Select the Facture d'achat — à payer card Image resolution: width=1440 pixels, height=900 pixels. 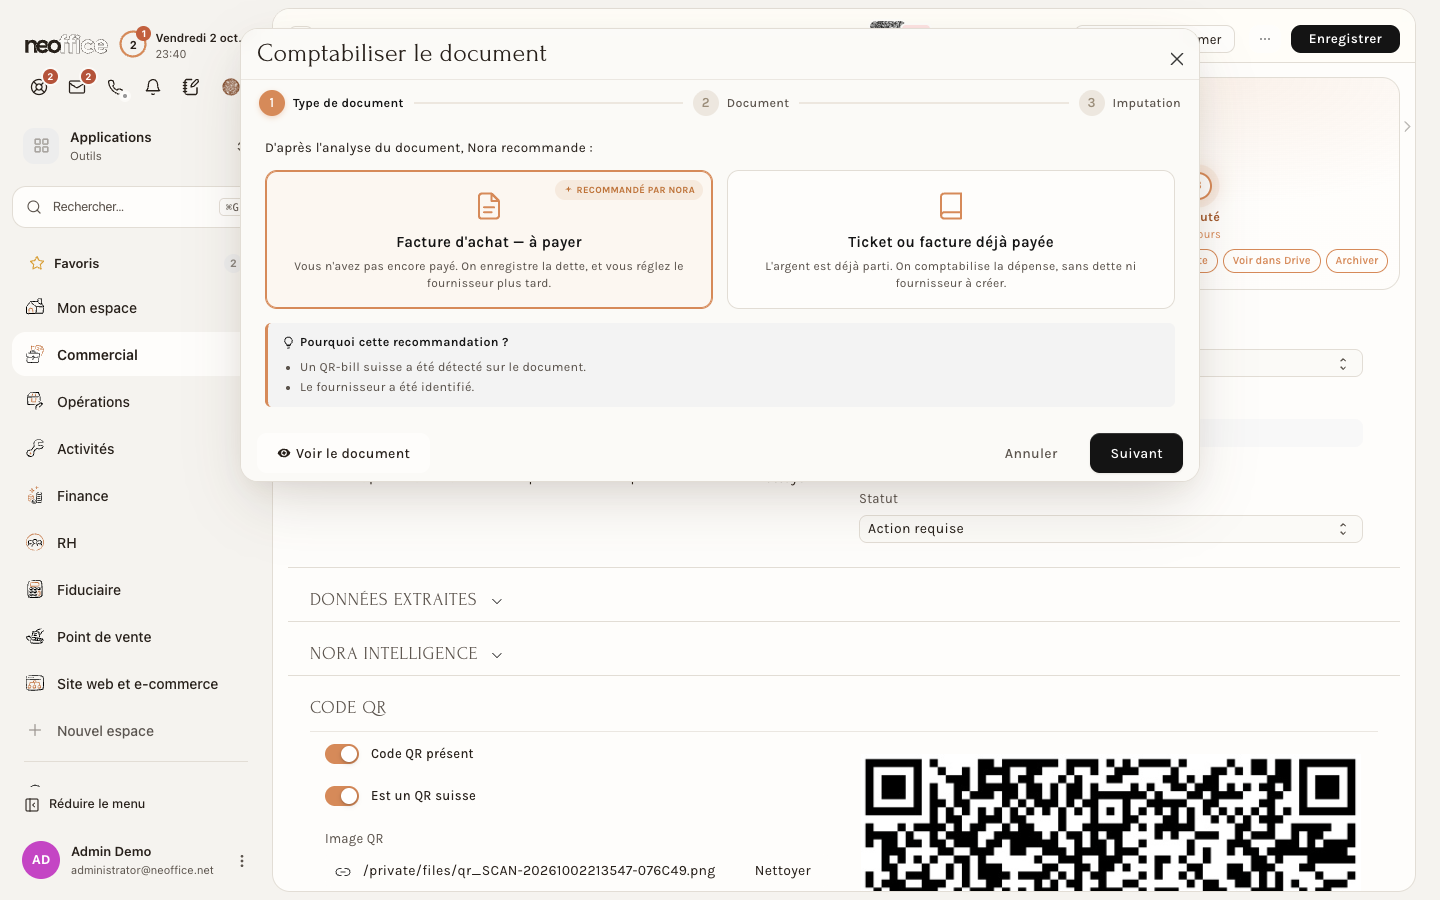(489, 240)
